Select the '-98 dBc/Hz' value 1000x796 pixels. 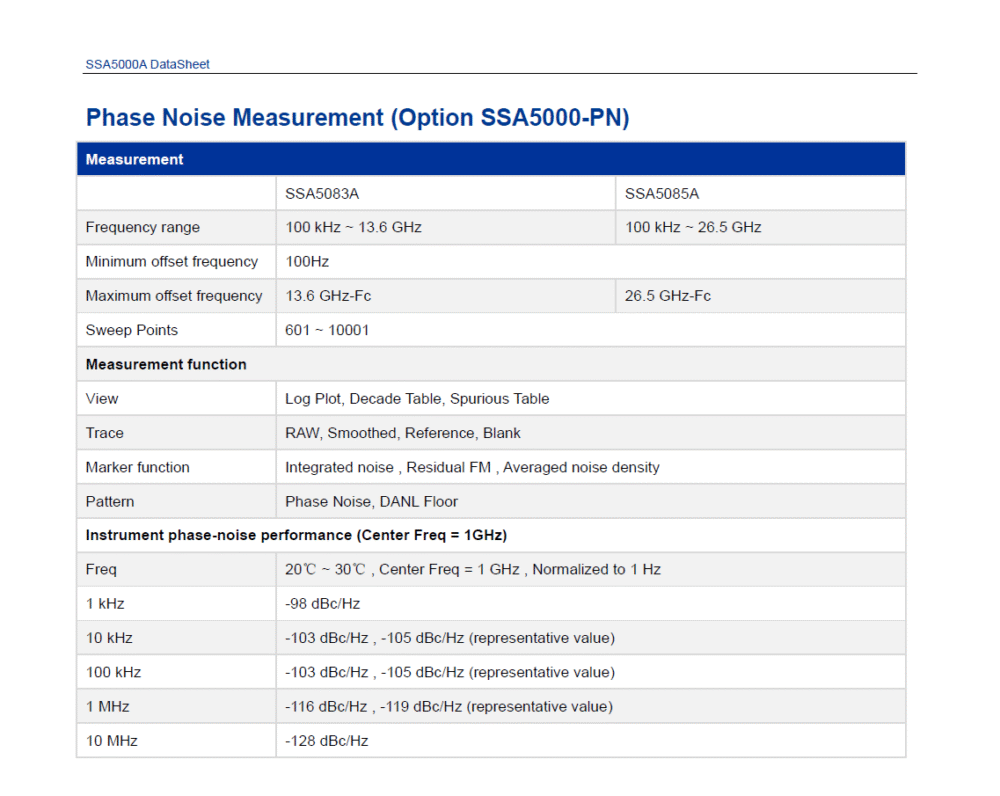click(x=323, y=604)
